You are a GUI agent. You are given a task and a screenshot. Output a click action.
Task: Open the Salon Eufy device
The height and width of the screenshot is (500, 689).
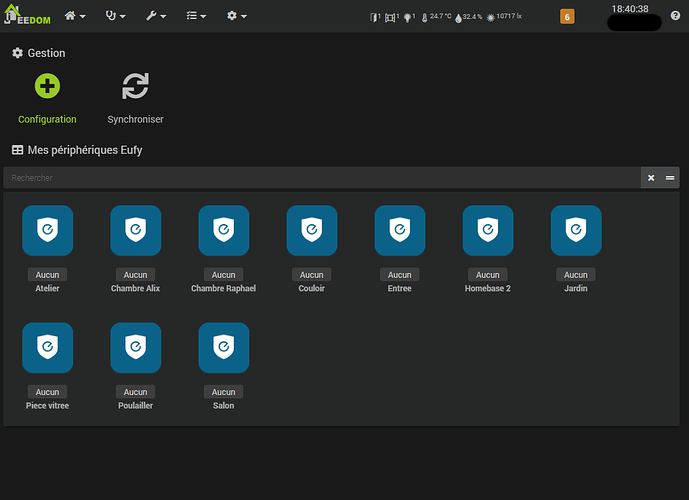(x=224, y=348)
